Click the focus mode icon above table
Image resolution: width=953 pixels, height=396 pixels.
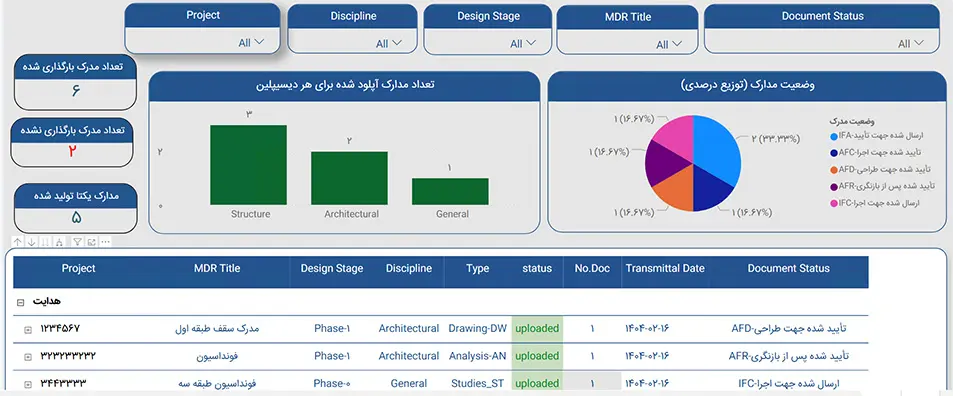point(91,242)
